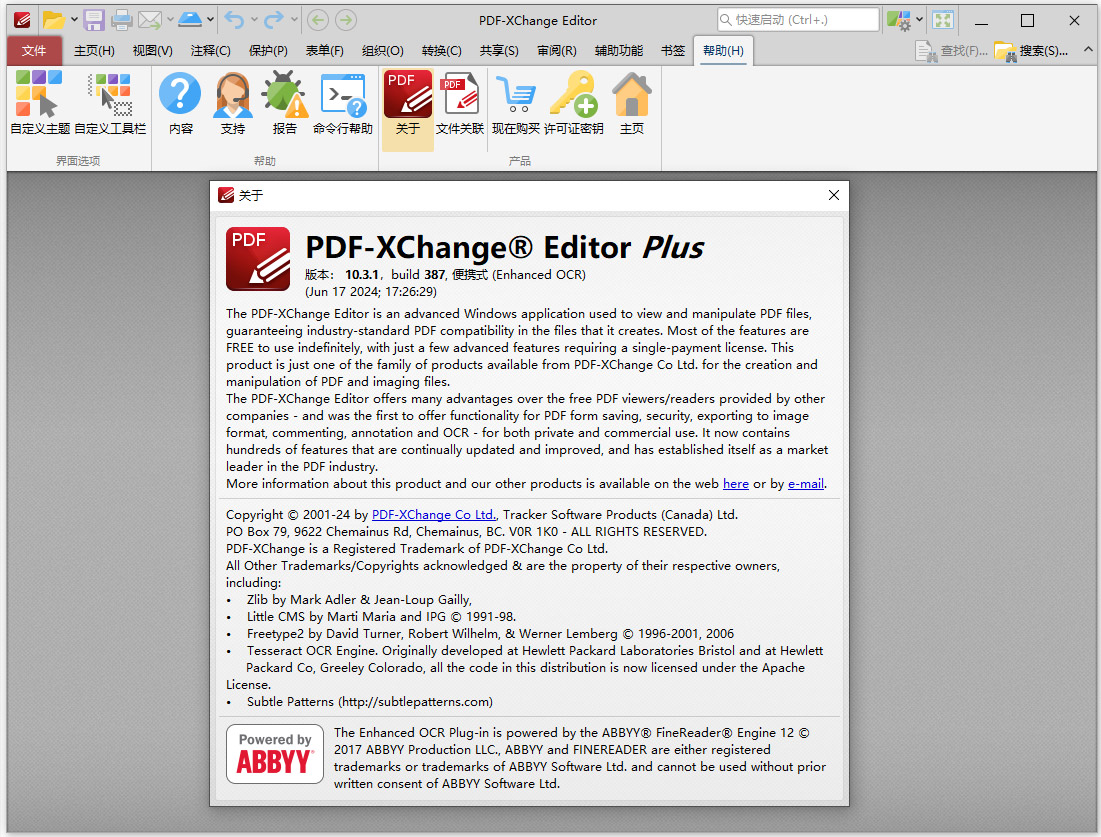
Task: Open the 转换(C) ribbon tab
Action: (x=440, y=50)
